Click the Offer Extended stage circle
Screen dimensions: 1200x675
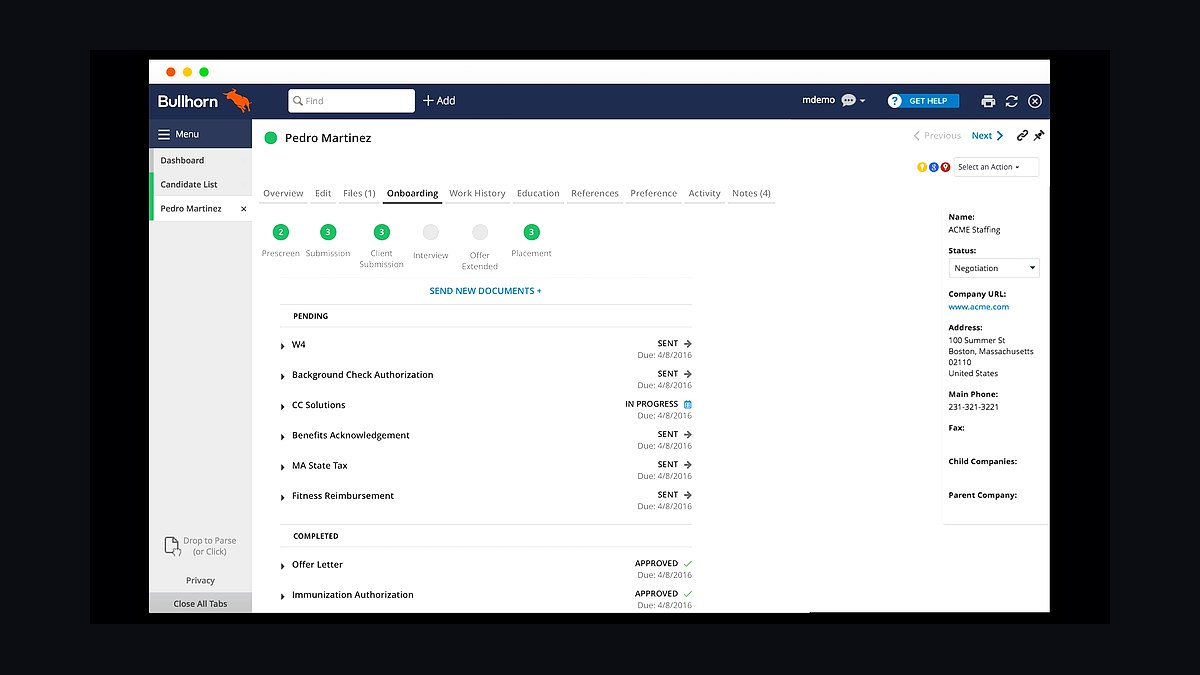[480, 232]
